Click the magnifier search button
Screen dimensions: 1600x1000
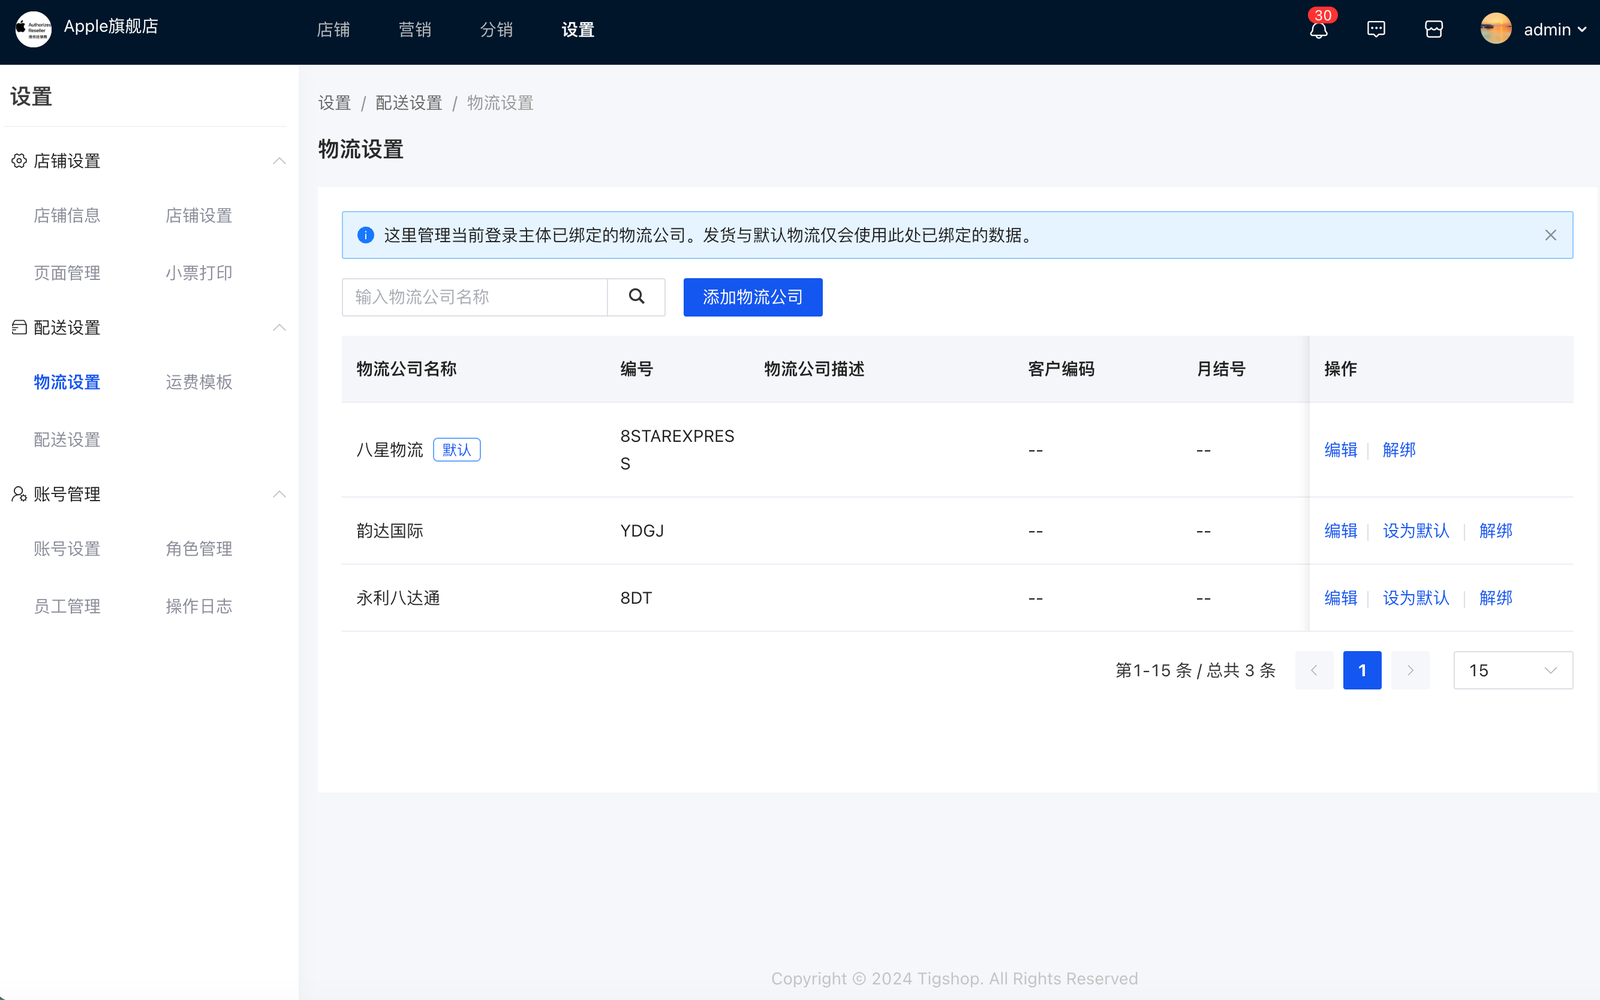[x=636, y=297]
